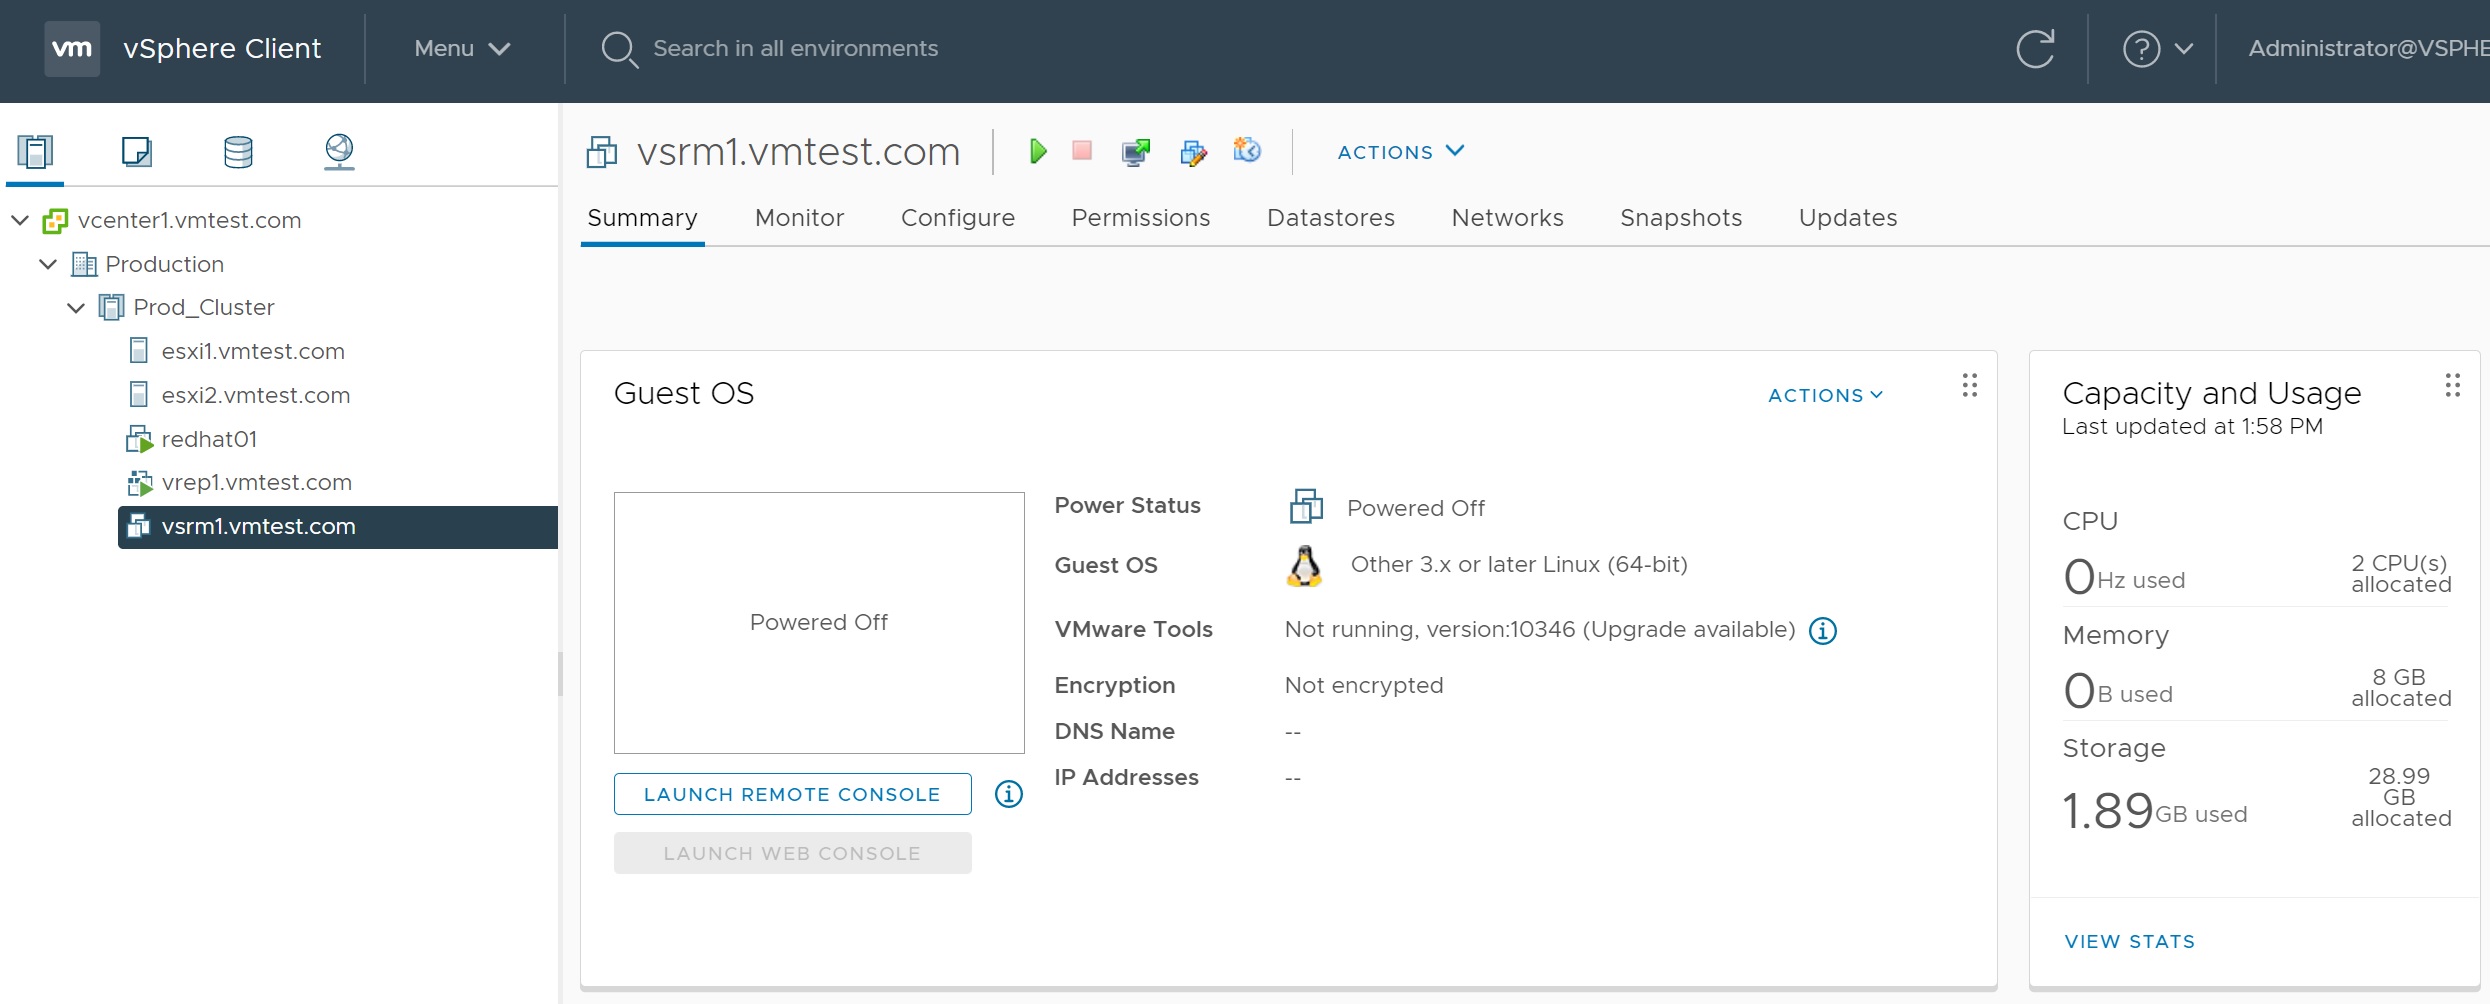Viewport: 2490px width, 1004px height.
Task: Open the launch console monitor icon
Action: [x=1135, y=152]
